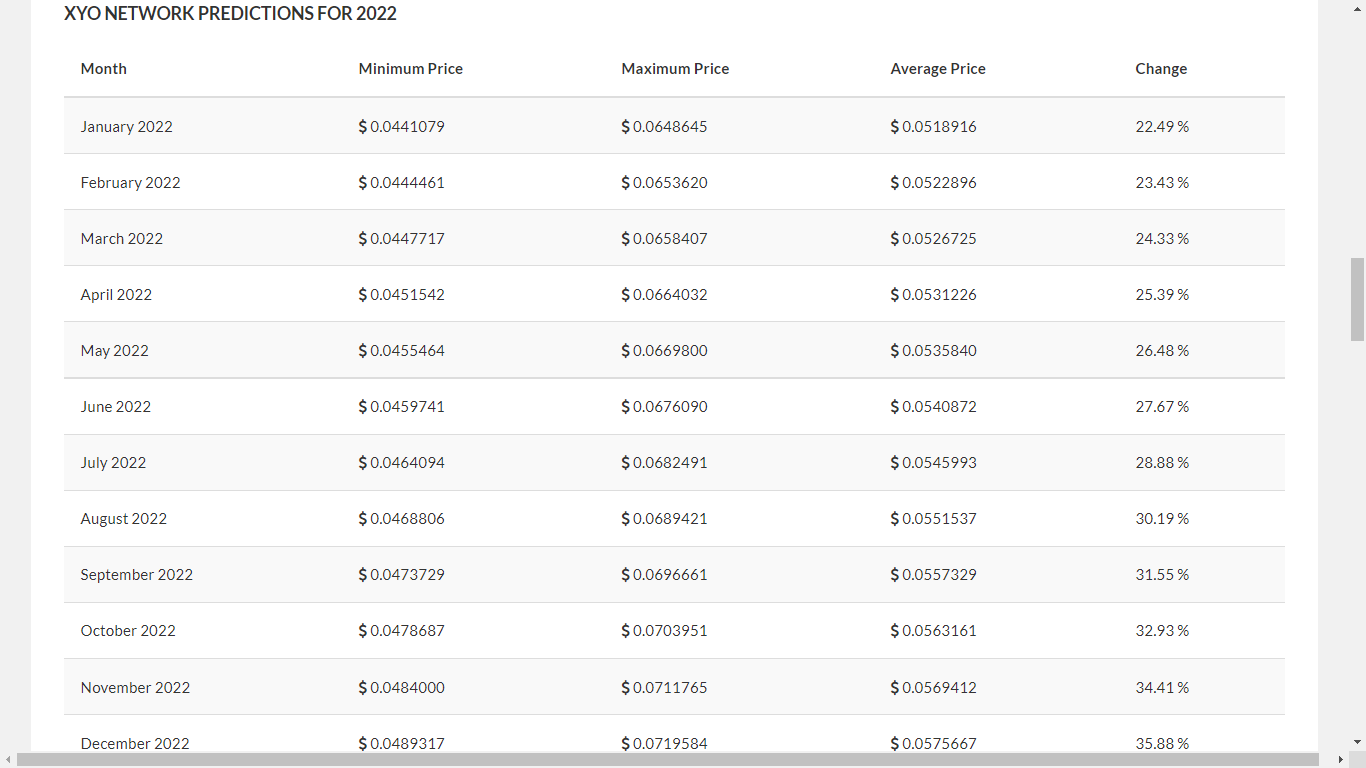Click May average price $0.0535840
Screen dimensions: 1366x768
(934, 351)
